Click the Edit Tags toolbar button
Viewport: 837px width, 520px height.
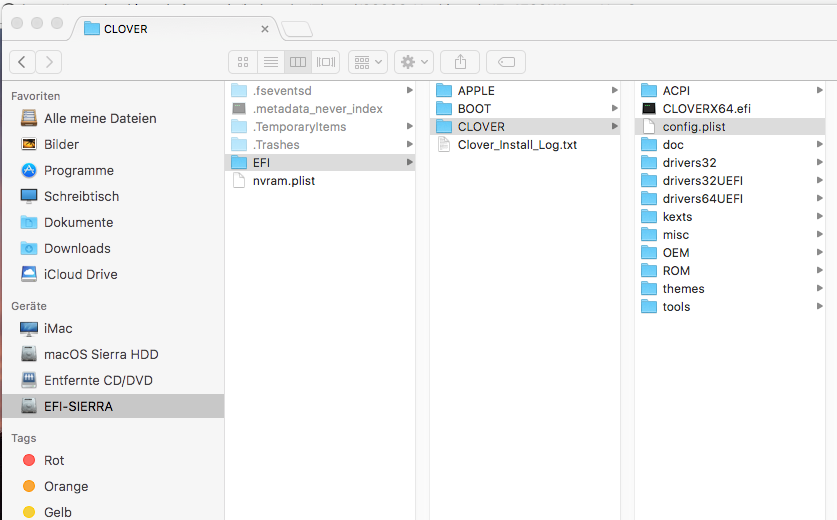pyautogui.click(x=506, y=62)
